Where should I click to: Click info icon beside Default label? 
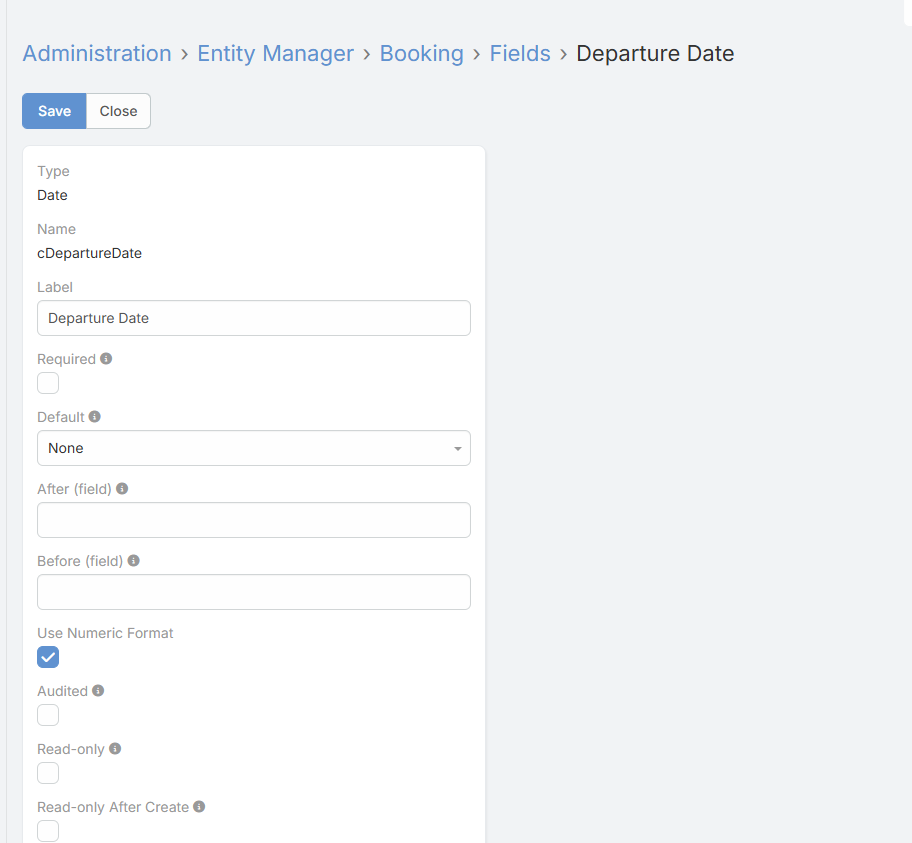[95, 417]
